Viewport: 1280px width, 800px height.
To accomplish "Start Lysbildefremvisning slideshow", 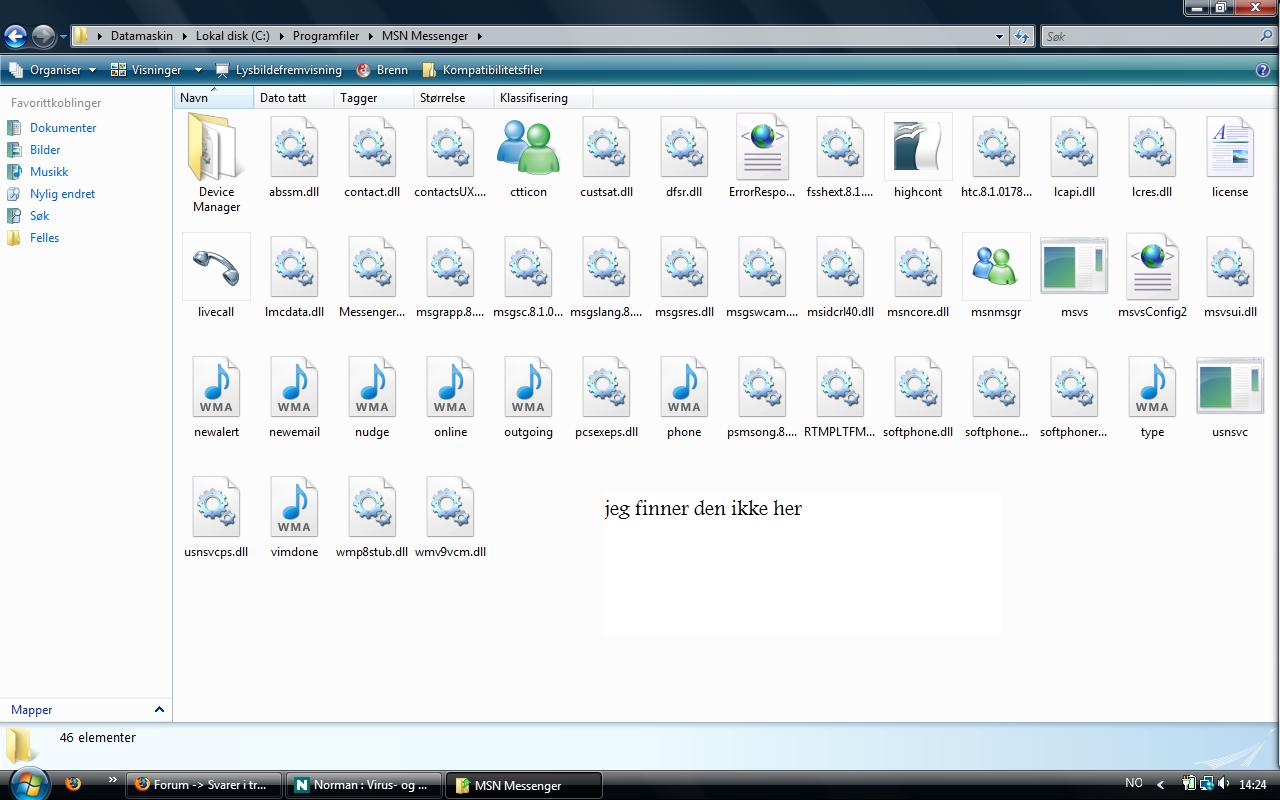I will pos(278,70).
